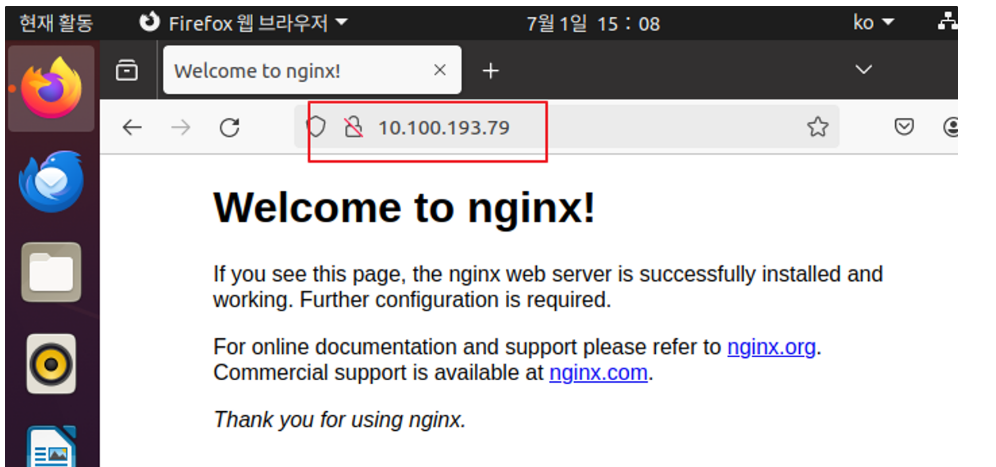Click the Further configuration is required text
This screenshot has width=996, height=467.
pos(455,299)
